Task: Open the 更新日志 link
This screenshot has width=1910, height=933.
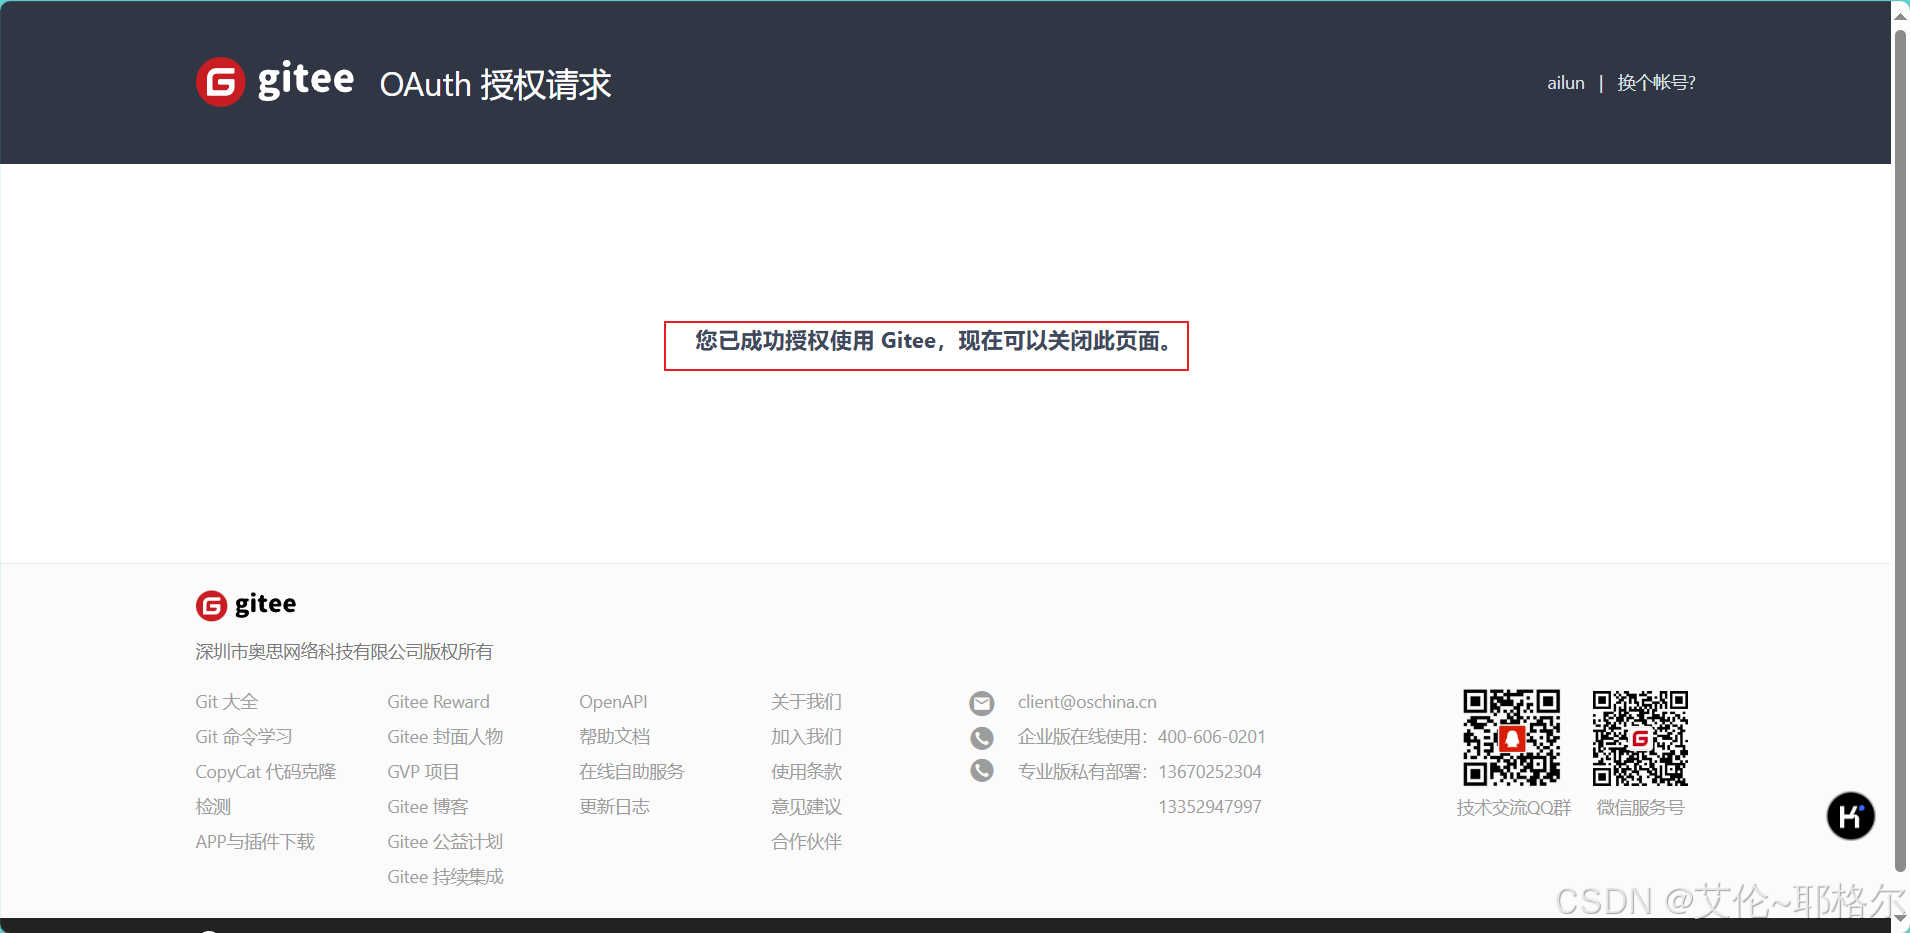Action: (x=615, y=807)
